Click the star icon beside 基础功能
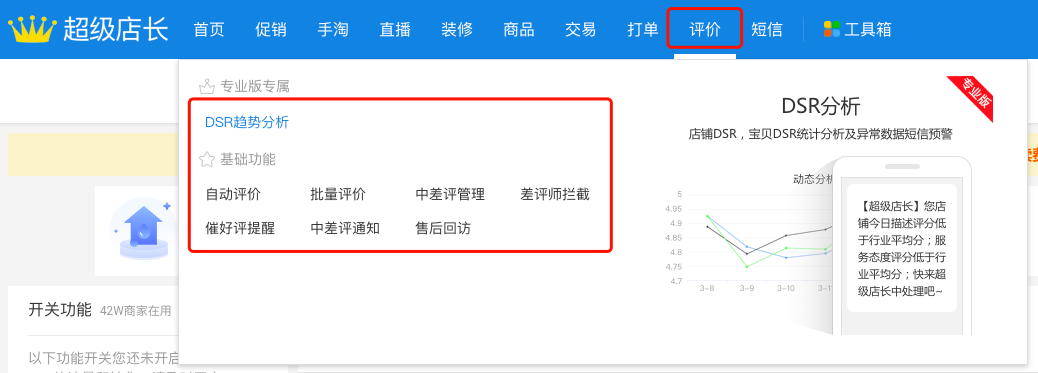Screen dimensions: 1038x373 tap(207, 159)
